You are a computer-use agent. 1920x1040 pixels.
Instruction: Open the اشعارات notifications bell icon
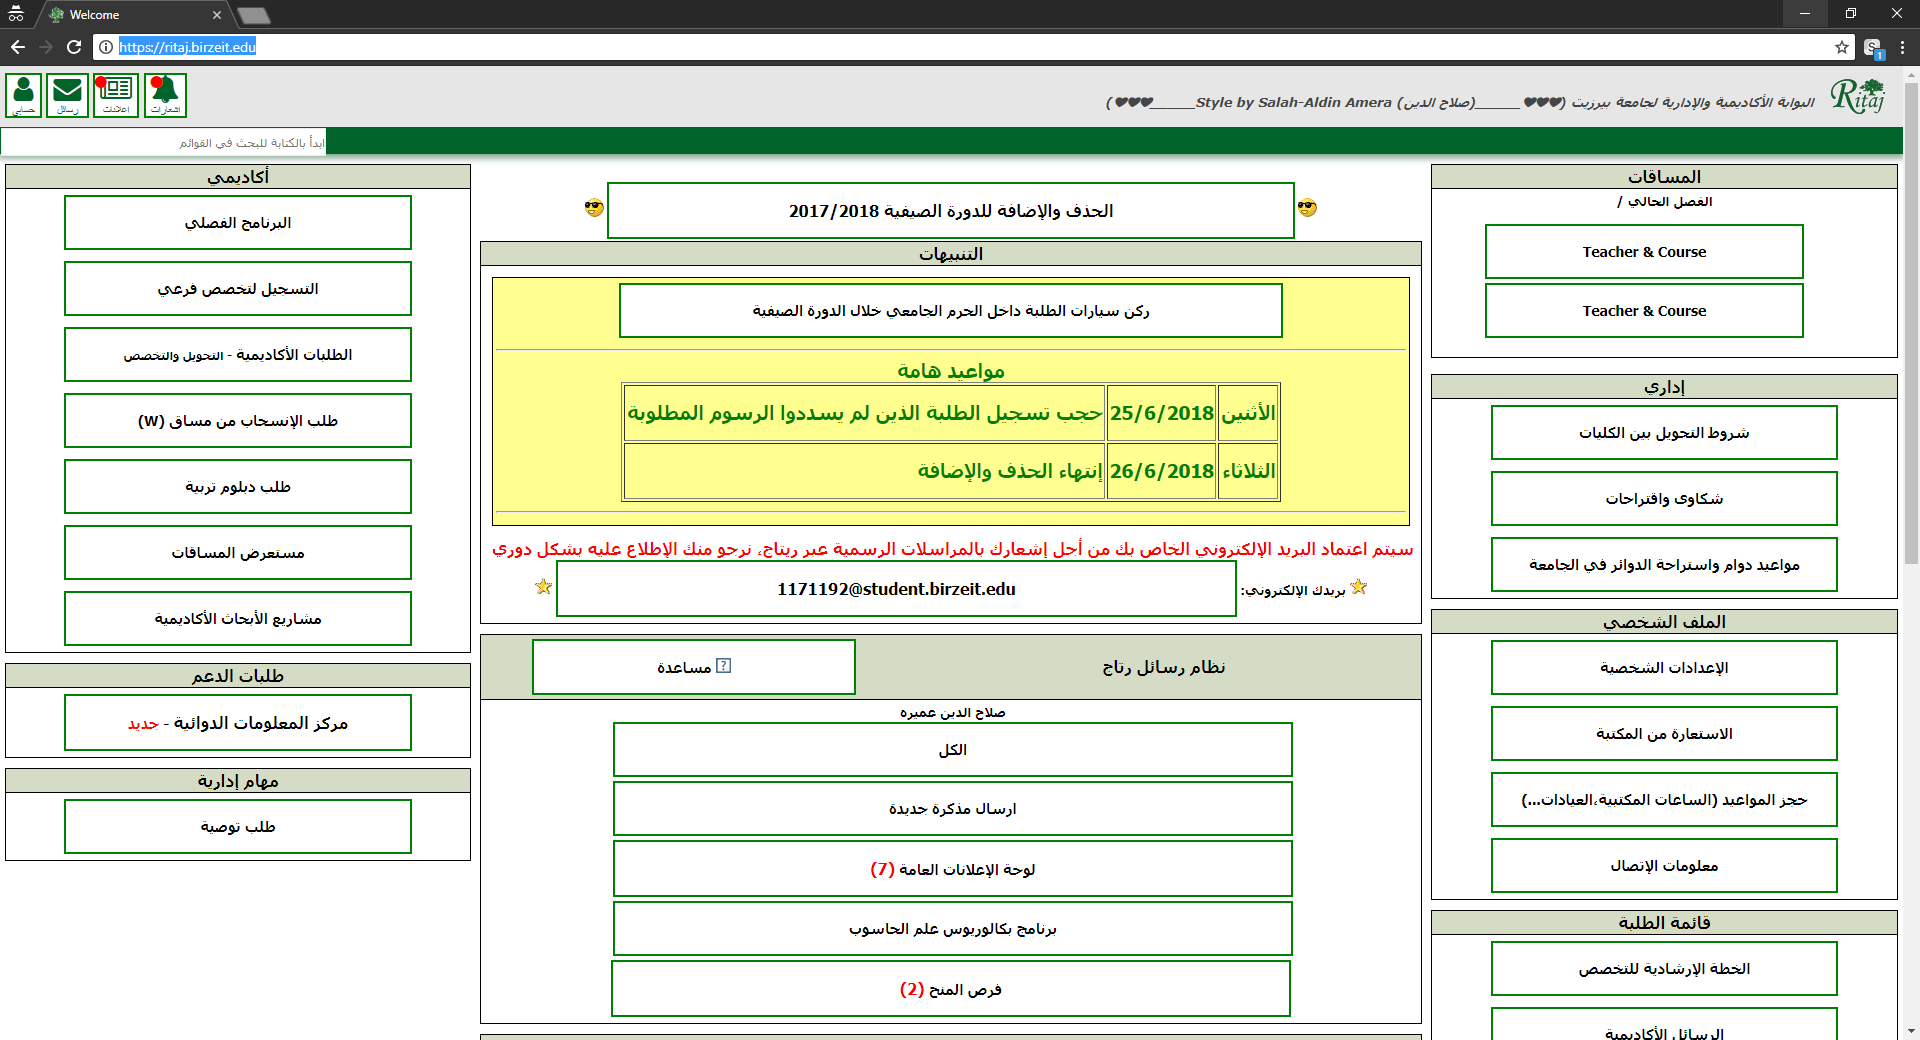pos(165,95)
